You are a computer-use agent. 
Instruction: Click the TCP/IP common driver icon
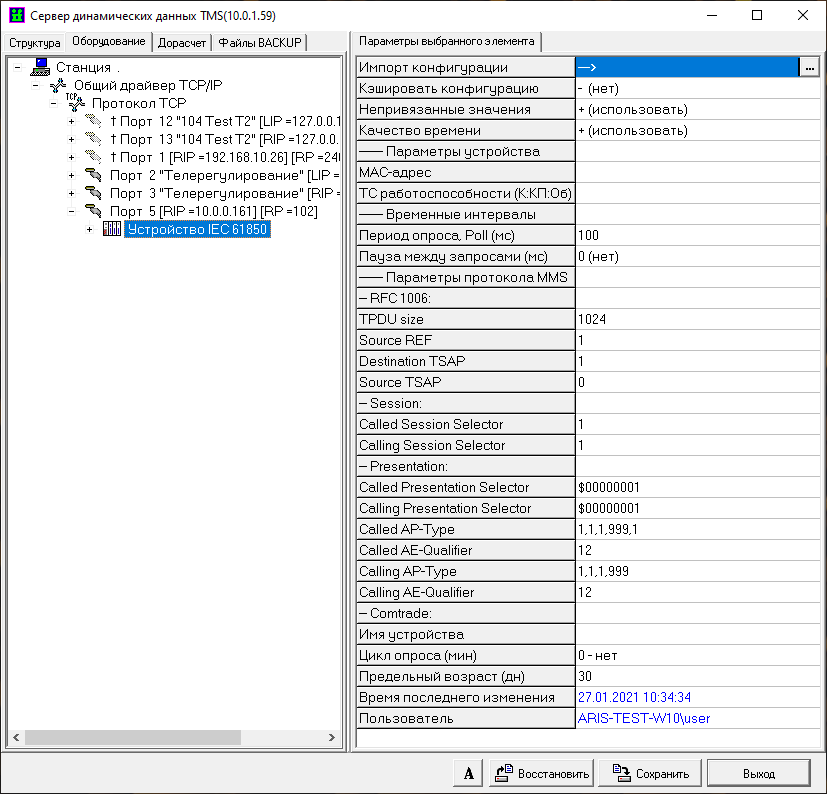[x=58, y=85]
